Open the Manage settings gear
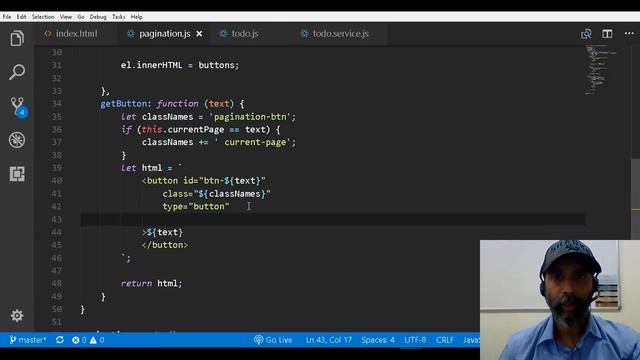 (17, 316)
